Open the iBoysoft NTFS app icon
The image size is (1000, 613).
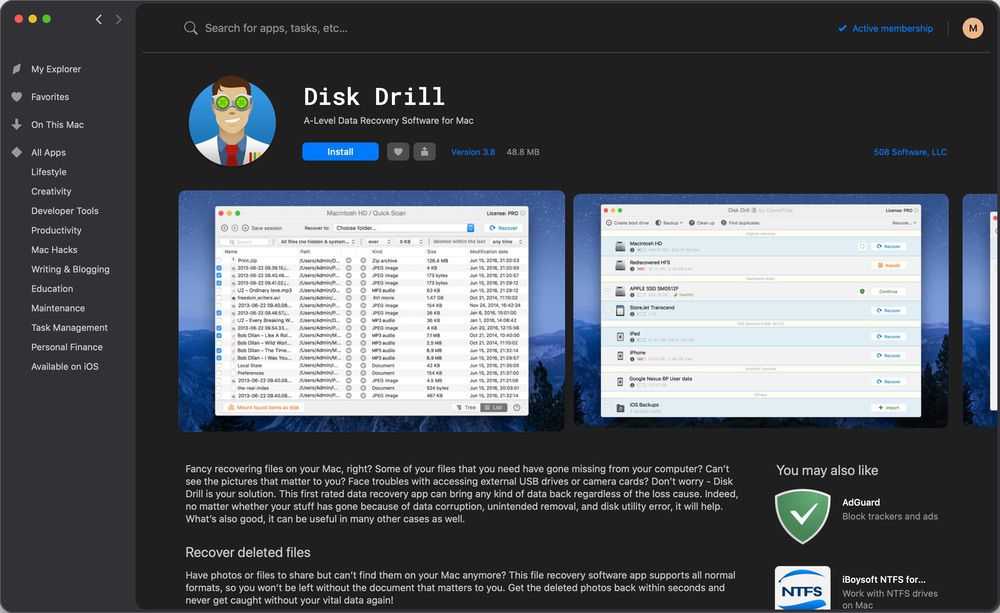pyautogui.click(x=802, y=588)
